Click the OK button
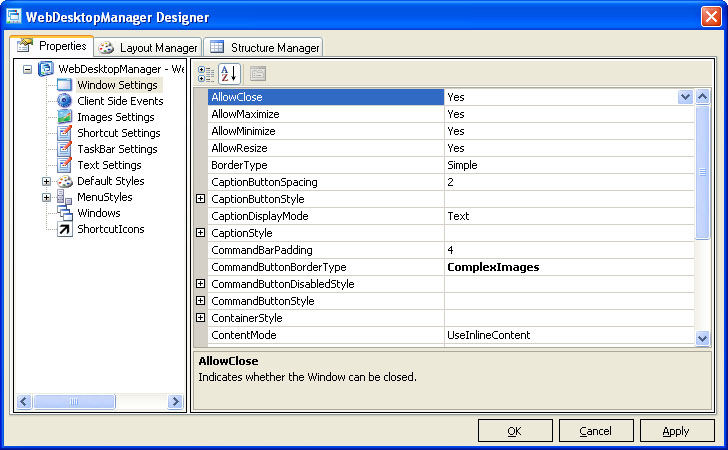The width and height of the screenshot is (728, 450). tap(515, 431)
